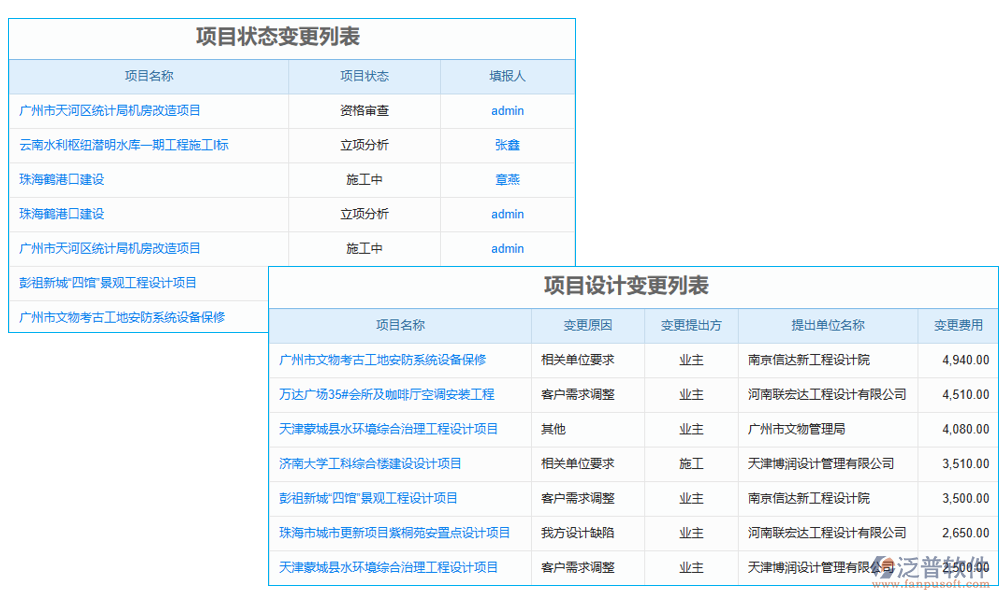This screenshot has height=600, width=1000.
Task: Click admin next to 资格审查 status
Action: click(x=507, y=110)
